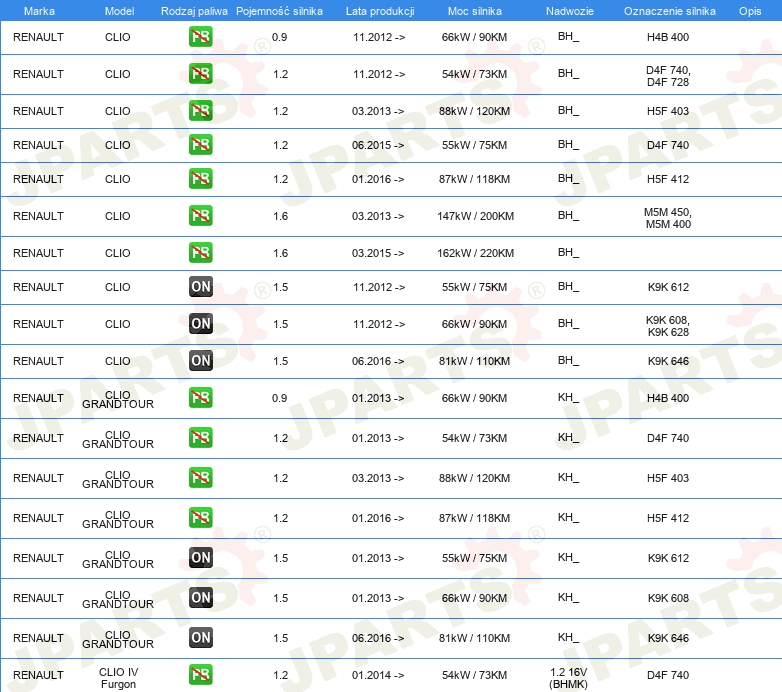Click ON diesel icon in Grandtour K9K 612 row
The image size is (782, 692).
coord(200,557)
